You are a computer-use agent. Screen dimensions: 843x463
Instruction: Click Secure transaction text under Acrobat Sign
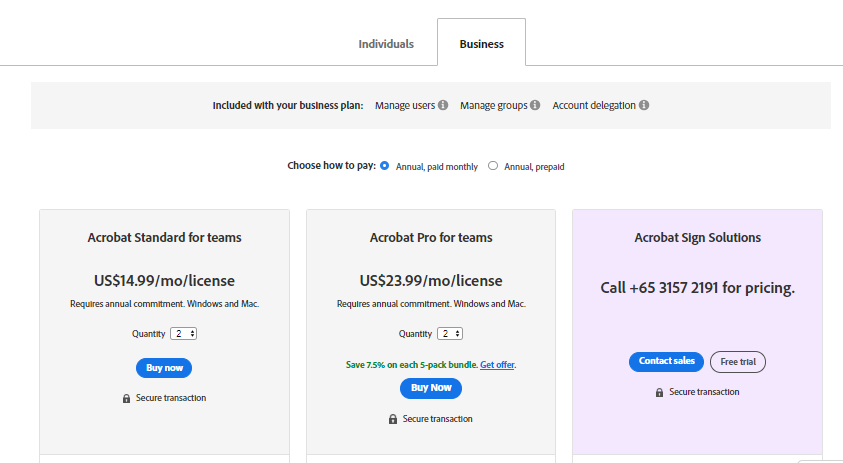[x=704, y=392]
